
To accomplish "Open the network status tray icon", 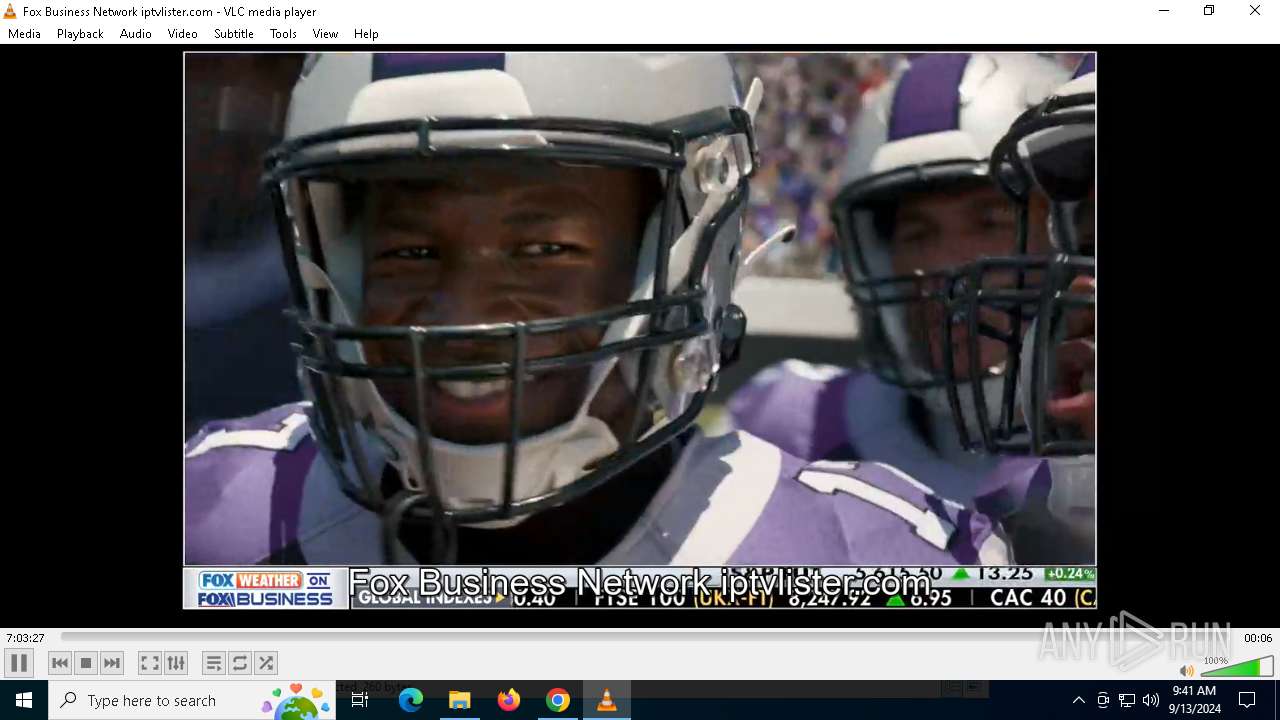I will point(1127,700).
